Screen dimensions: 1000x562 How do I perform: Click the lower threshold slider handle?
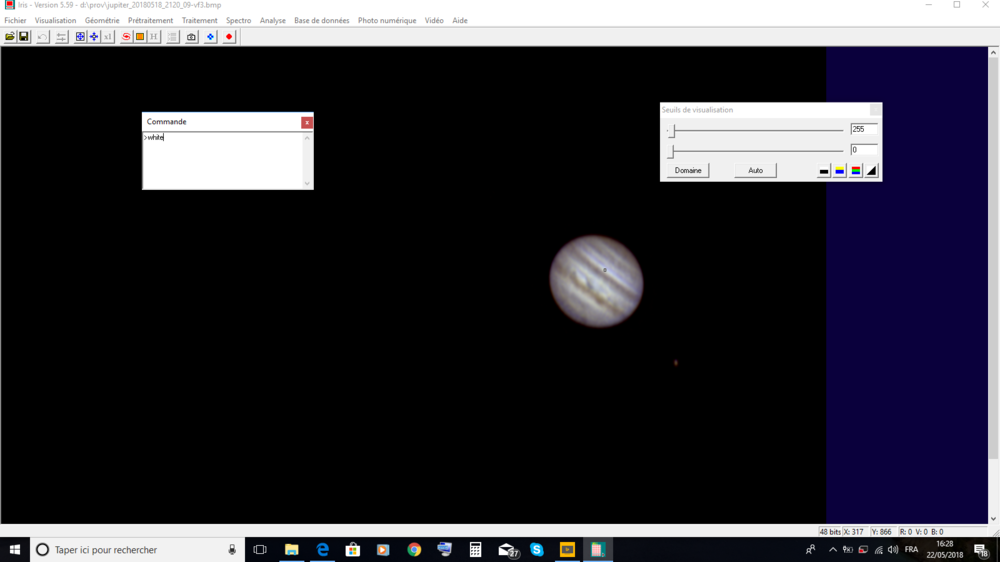point(671,151)
